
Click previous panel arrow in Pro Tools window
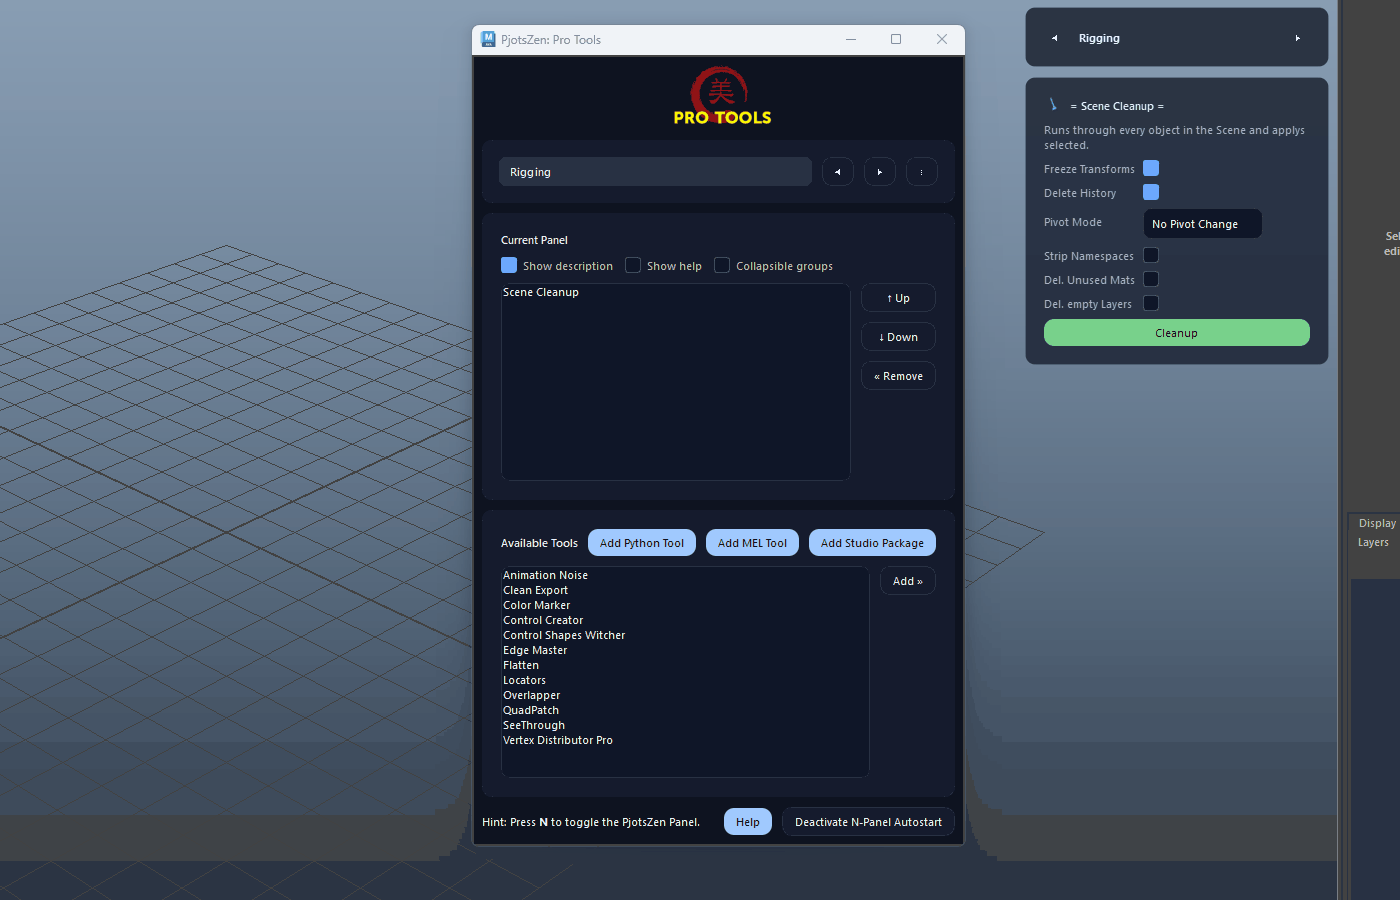coord(837,172)
